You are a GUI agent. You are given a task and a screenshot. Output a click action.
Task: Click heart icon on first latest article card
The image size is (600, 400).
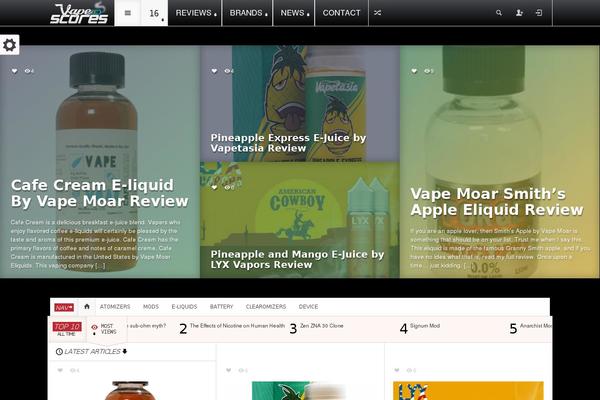60,370
